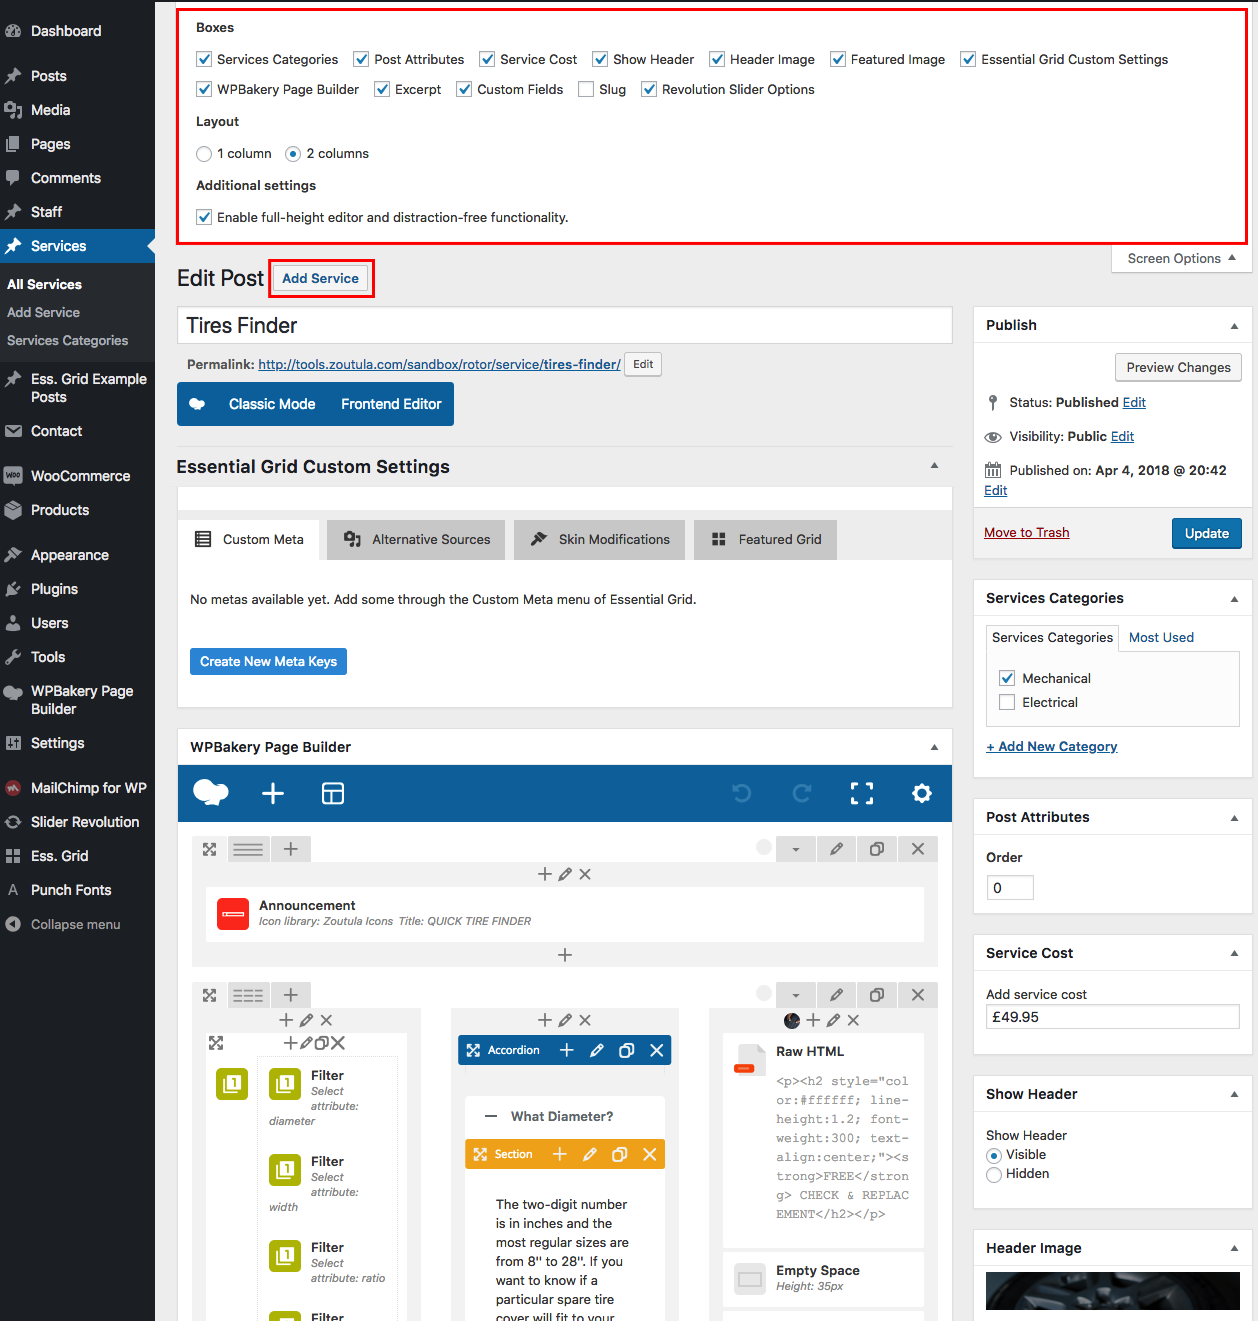Click the row layout icon of first row
The height and width of the screenshot is (1321, 1258).
coord(248,849)
